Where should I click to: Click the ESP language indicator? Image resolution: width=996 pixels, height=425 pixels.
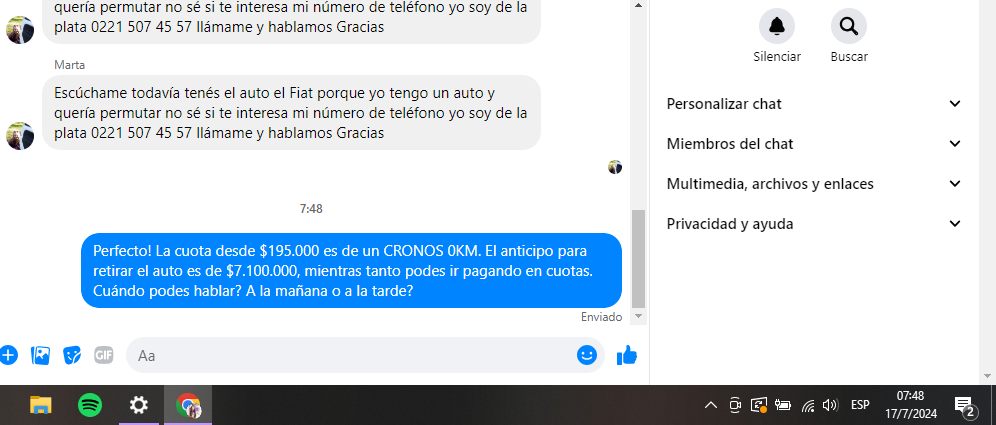click(860, 405)
